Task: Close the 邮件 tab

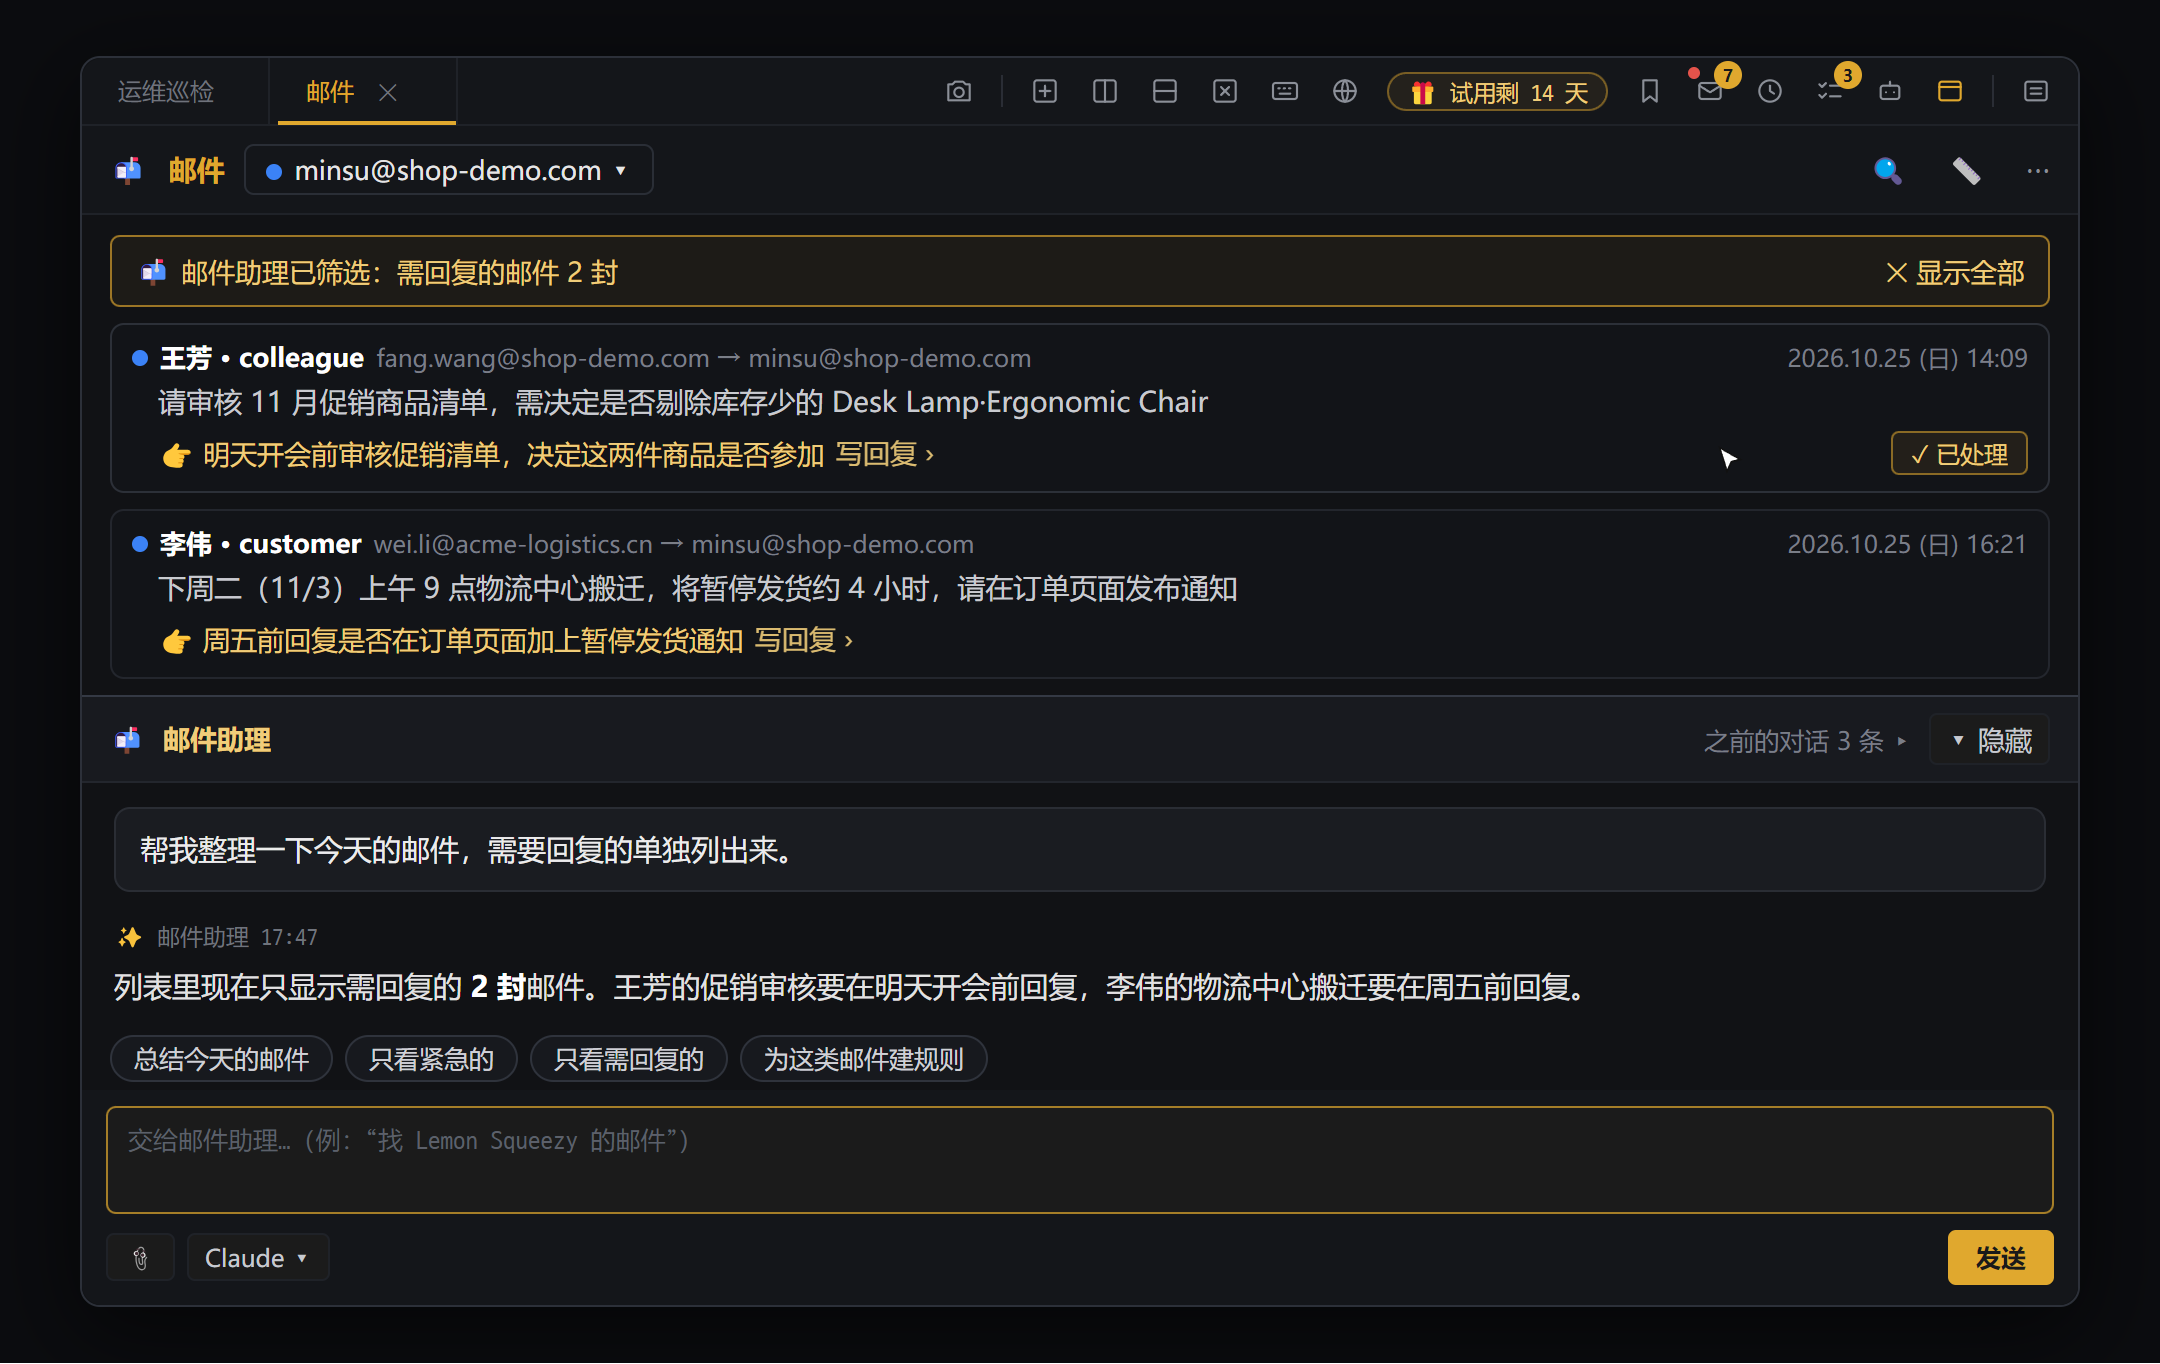Action: 388,92
